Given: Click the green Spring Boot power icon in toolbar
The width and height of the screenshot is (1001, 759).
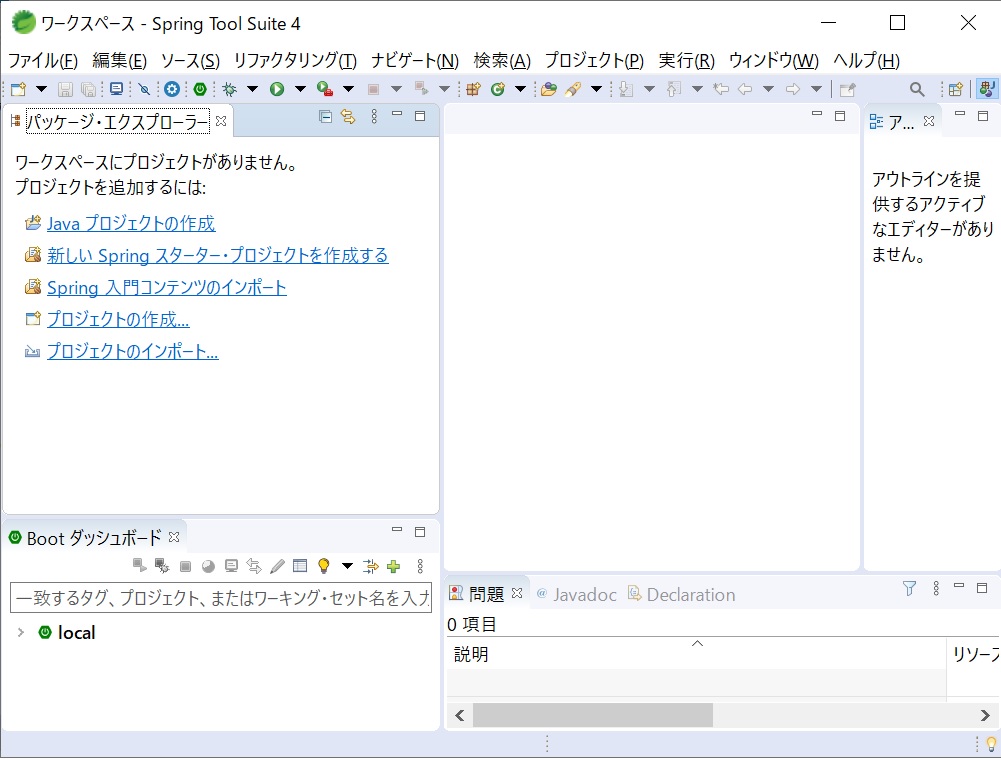Looking at the screenshot, I should [x=200, y=89].
